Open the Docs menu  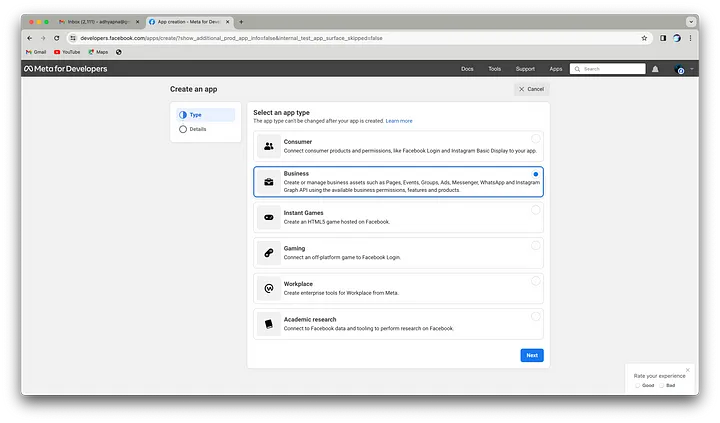click(467, 69)
